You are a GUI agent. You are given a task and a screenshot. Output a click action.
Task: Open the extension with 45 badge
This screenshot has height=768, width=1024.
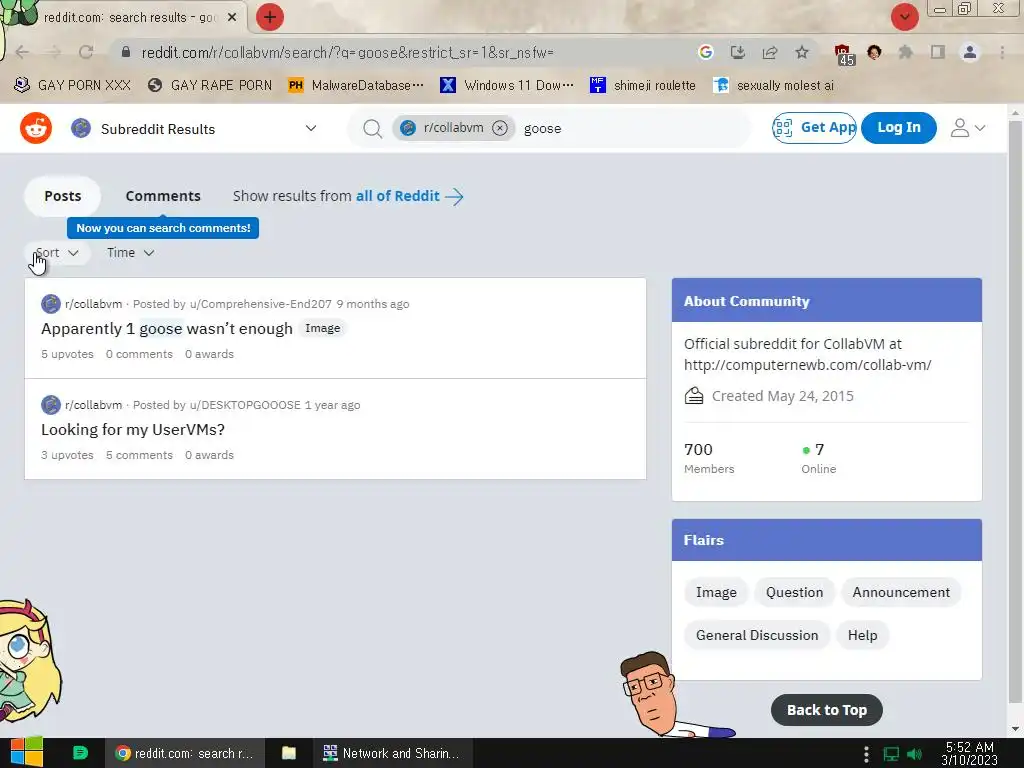click(844, 54)
